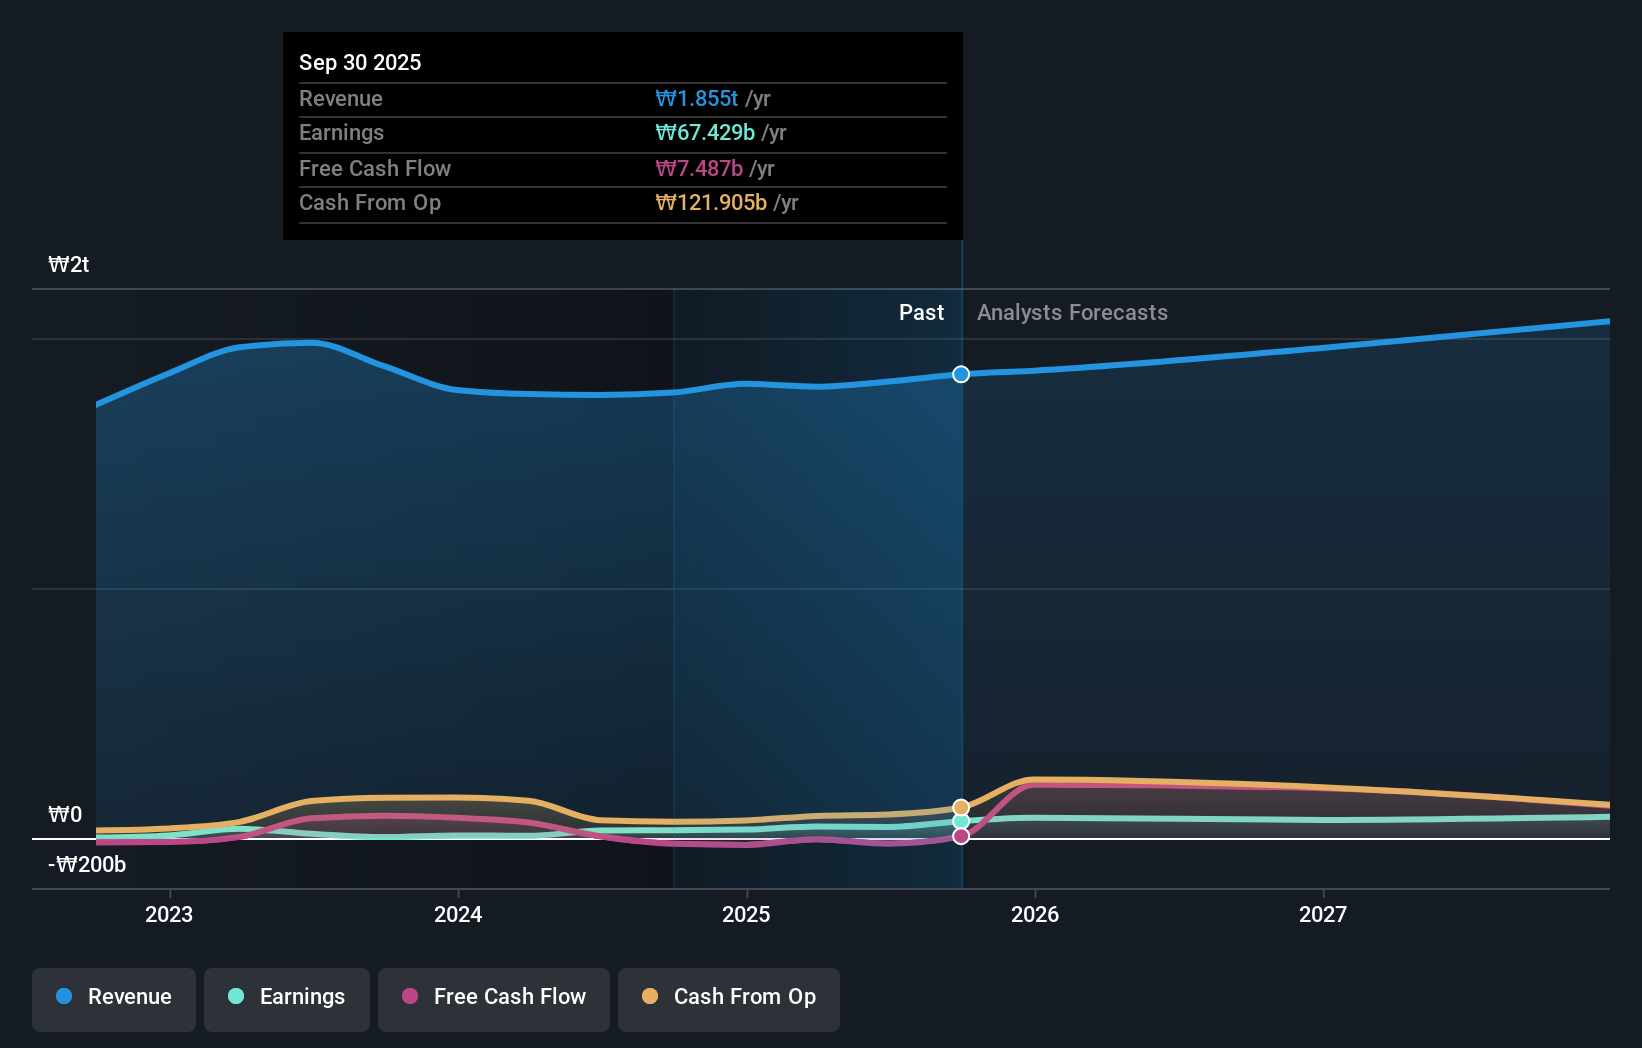The height and width of the screenshot is (1048, 1642).
Task: Toggle the Earnings series in the legend
Action: 286,998
